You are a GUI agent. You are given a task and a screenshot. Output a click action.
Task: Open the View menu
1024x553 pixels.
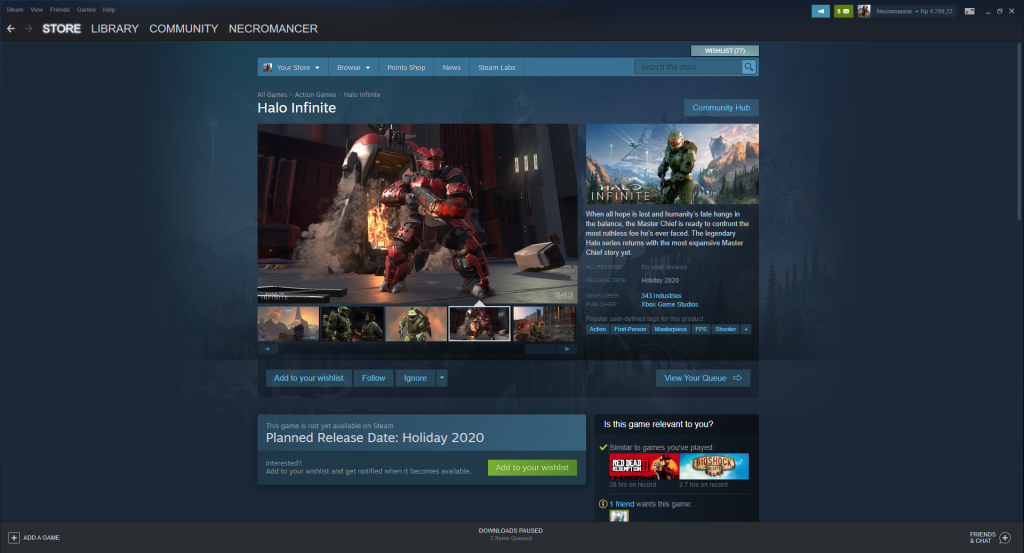(x=37, y=10)
